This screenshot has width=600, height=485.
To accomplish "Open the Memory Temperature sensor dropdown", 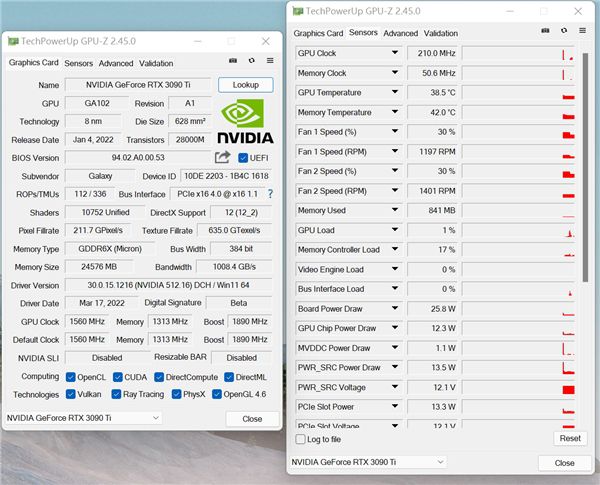I will point(395,112).
